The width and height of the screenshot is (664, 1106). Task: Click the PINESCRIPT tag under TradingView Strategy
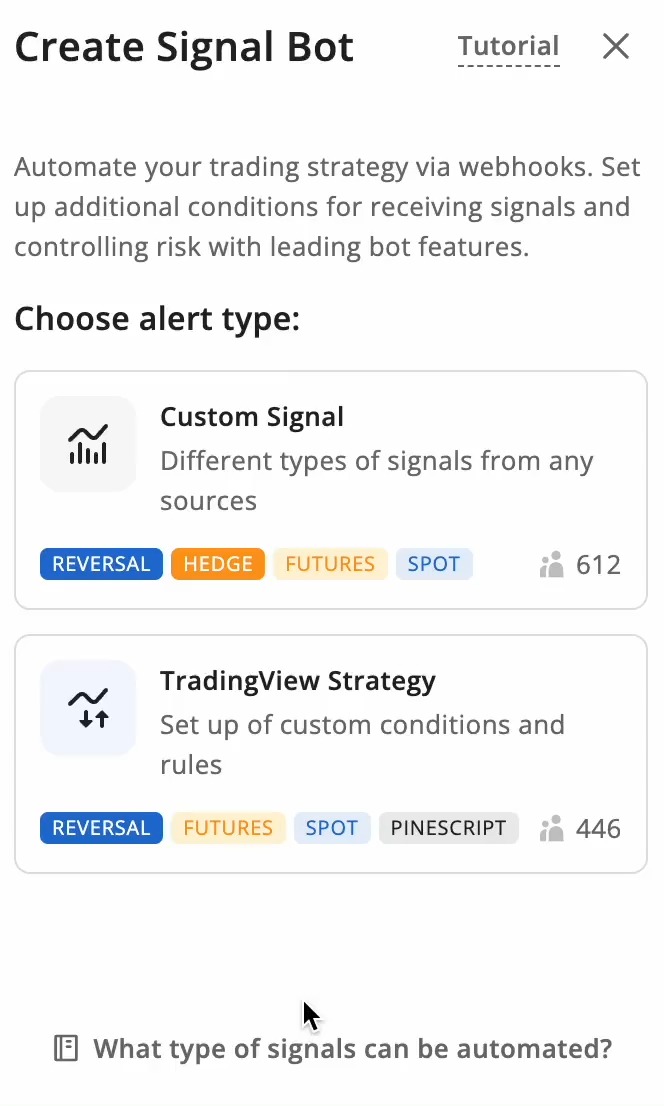tap(448, 828)
